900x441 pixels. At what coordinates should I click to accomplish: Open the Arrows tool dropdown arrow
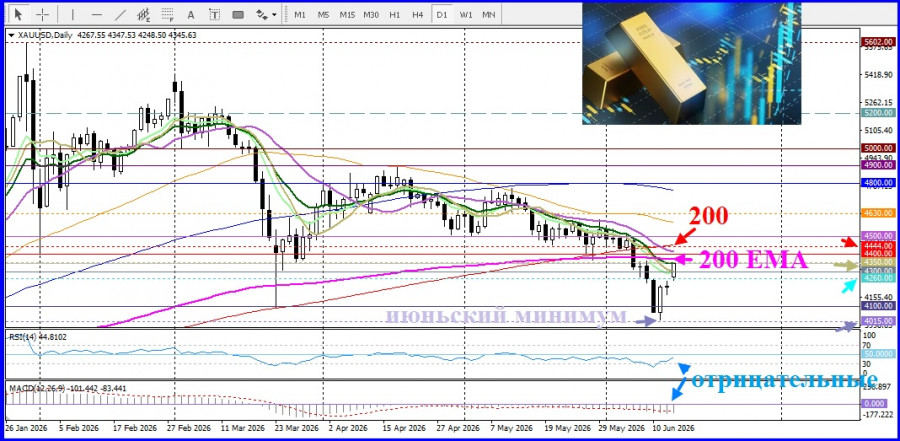pos(274,14)
